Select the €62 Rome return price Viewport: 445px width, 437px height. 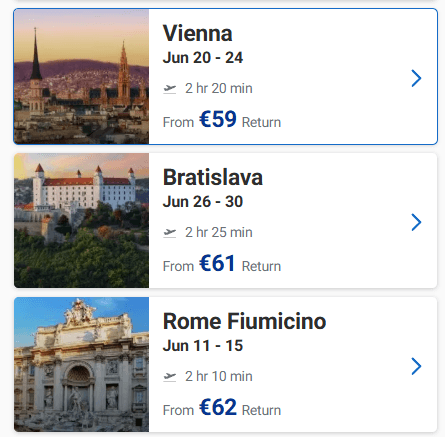(218, 407)
